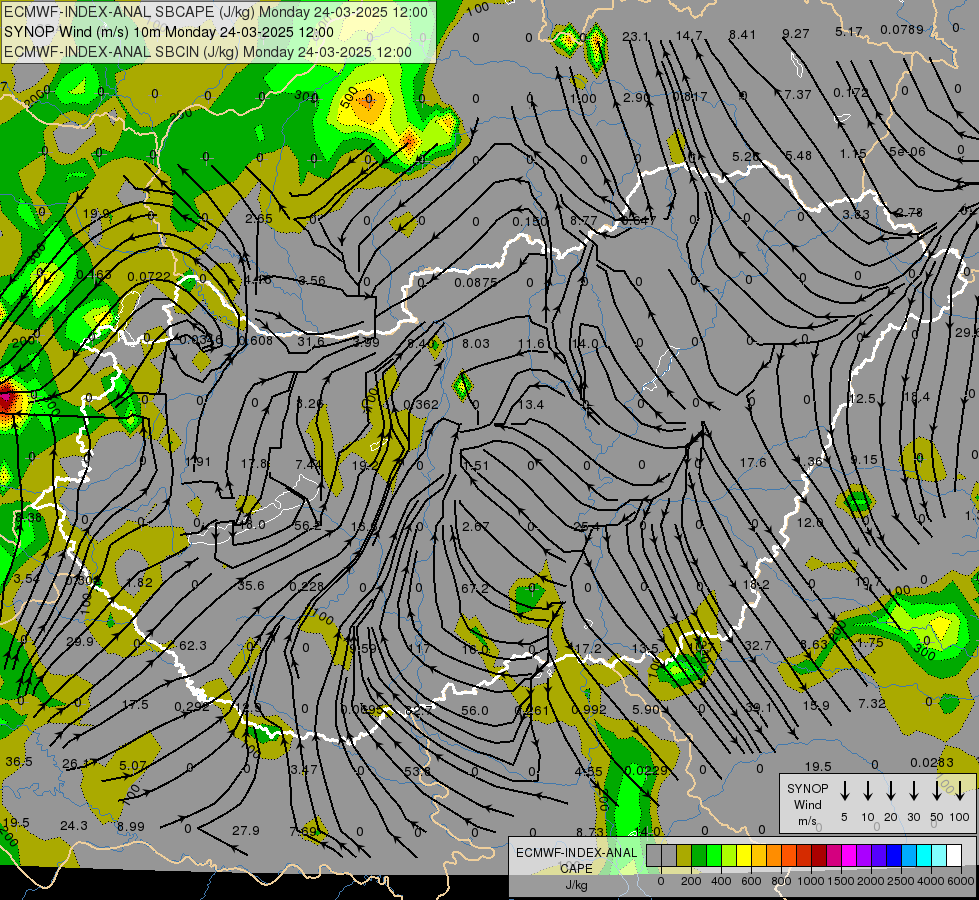979x900 pixels.
Task: Click the J/kg unit label in the legend
Action: [x=576, y=885]
